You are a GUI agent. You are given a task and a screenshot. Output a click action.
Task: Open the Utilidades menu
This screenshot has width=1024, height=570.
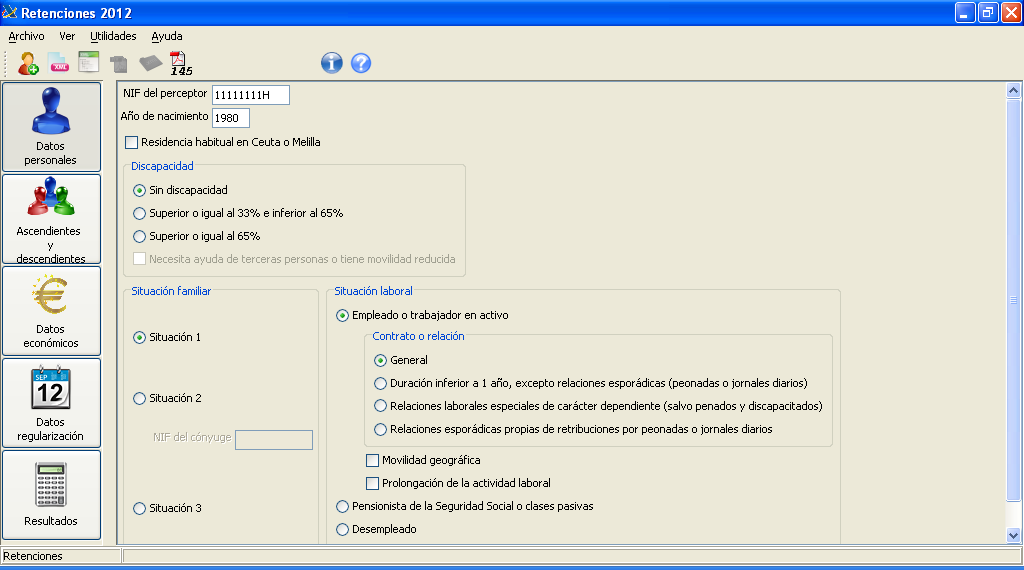(x=113, y=36)
